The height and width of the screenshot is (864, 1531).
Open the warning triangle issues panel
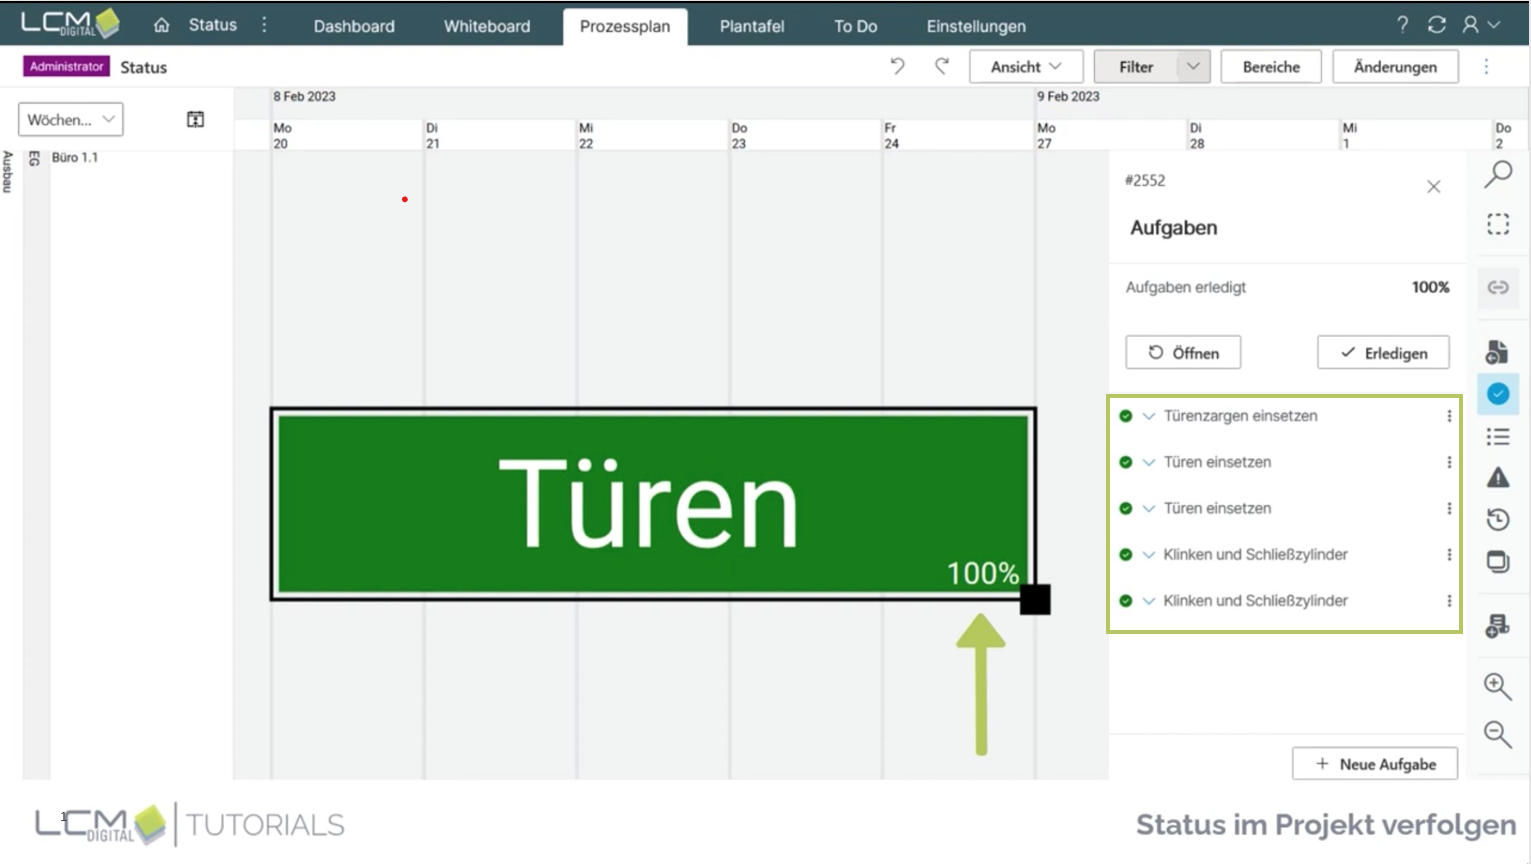tap(1497, 478)
